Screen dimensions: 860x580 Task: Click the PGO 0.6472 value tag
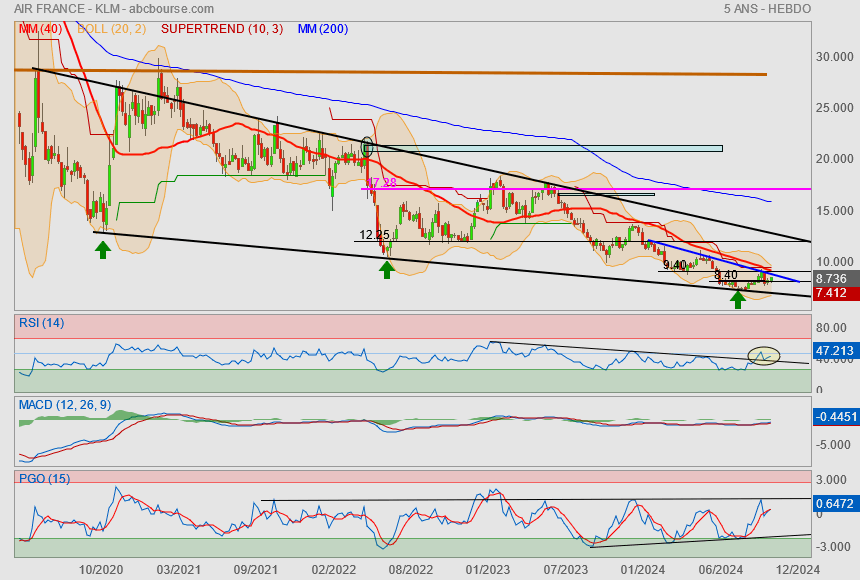pos(834,503)
